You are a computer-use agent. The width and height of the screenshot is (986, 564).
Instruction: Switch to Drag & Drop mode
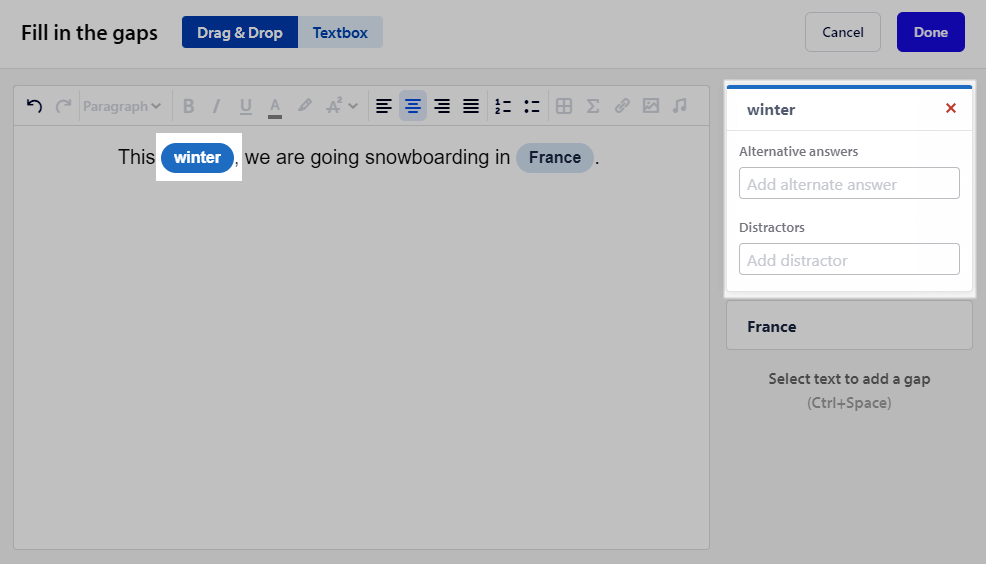pyautogui.click(x=240, y=32)
